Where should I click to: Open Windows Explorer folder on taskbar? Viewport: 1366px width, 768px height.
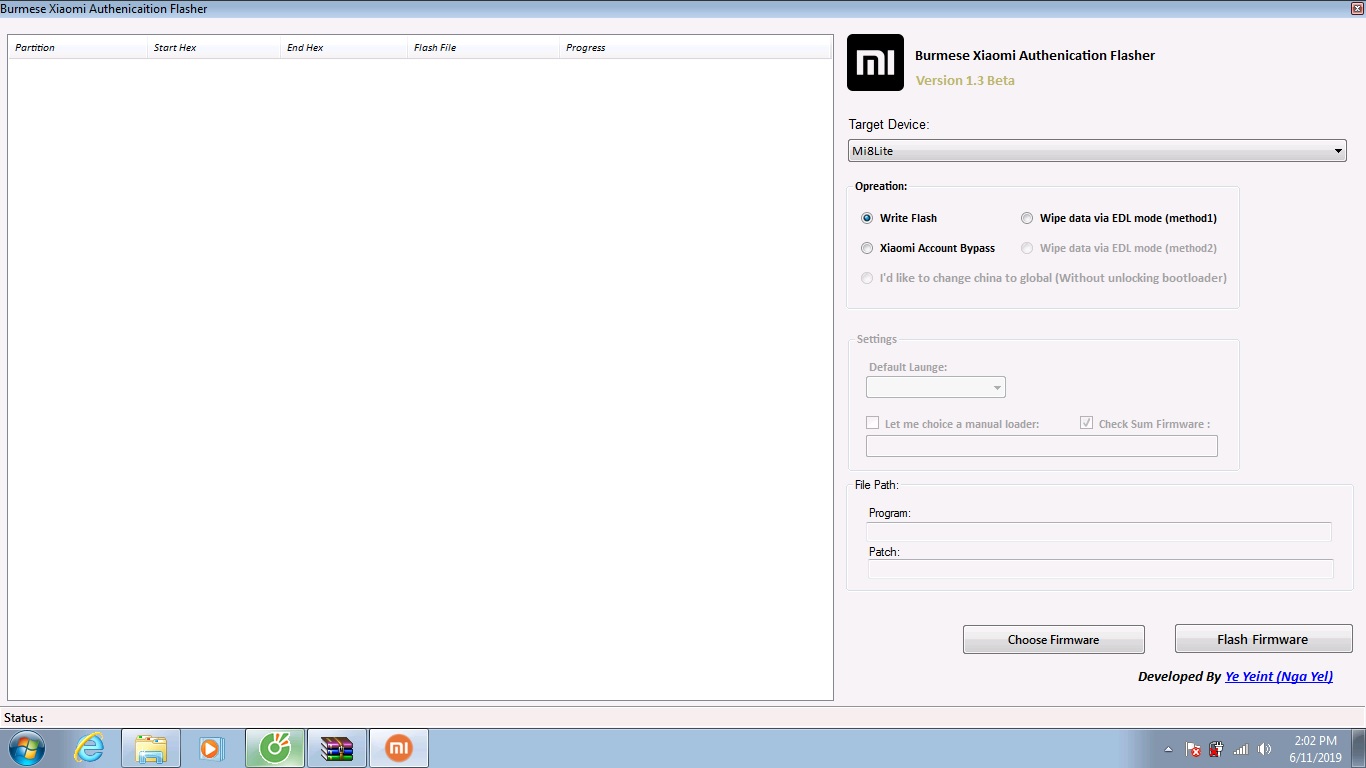151,748
